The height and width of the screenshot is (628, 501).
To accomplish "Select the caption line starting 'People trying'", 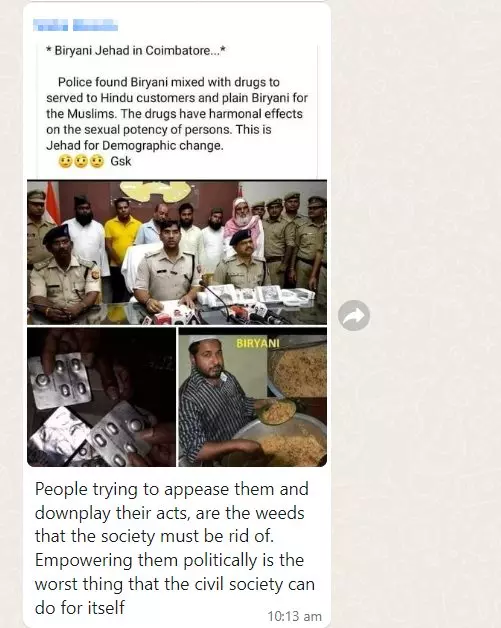I will 172,489.
